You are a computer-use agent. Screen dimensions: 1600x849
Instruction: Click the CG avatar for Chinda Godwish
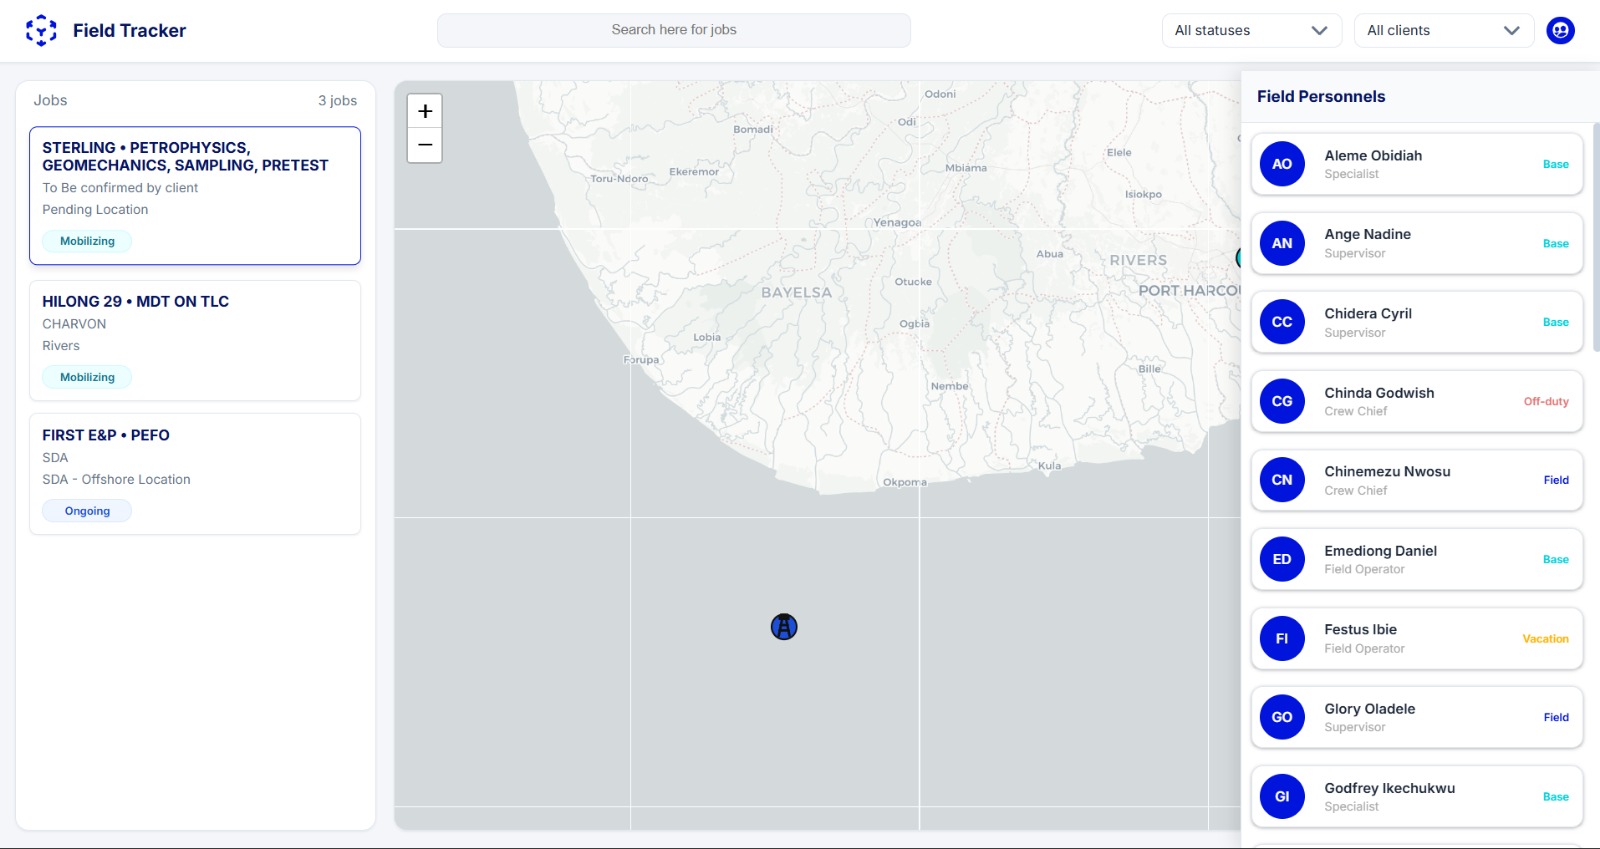point(1282,401)
